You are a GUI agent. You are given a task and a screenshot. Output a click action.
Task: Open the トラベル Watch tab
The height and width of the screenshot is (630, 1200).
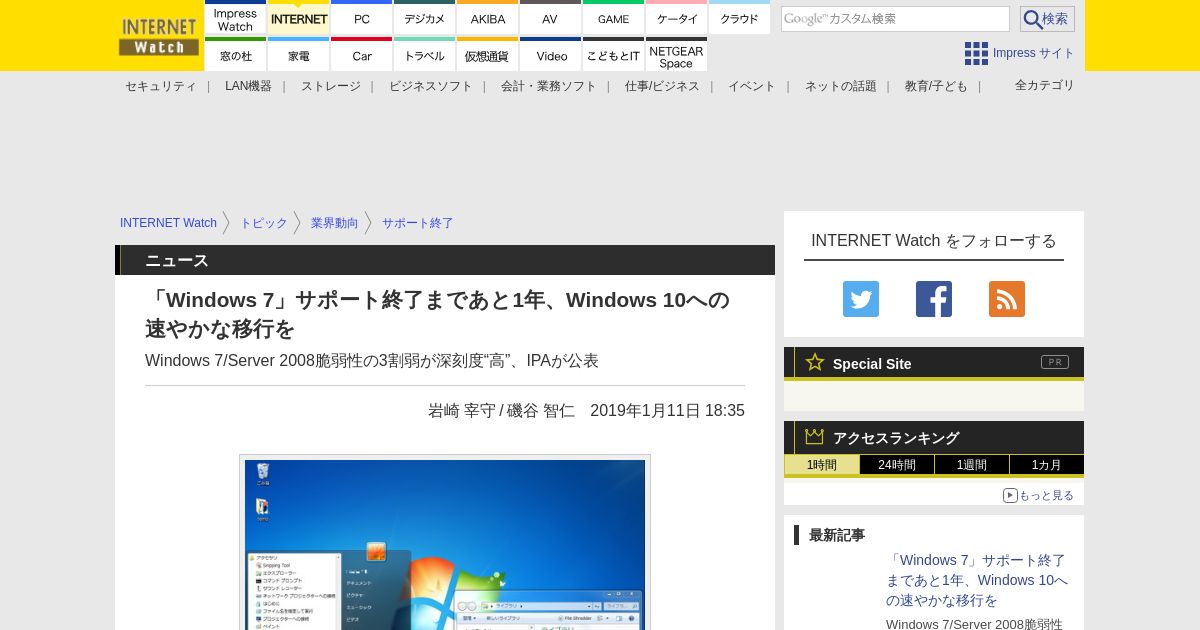[x=424, y=55]
